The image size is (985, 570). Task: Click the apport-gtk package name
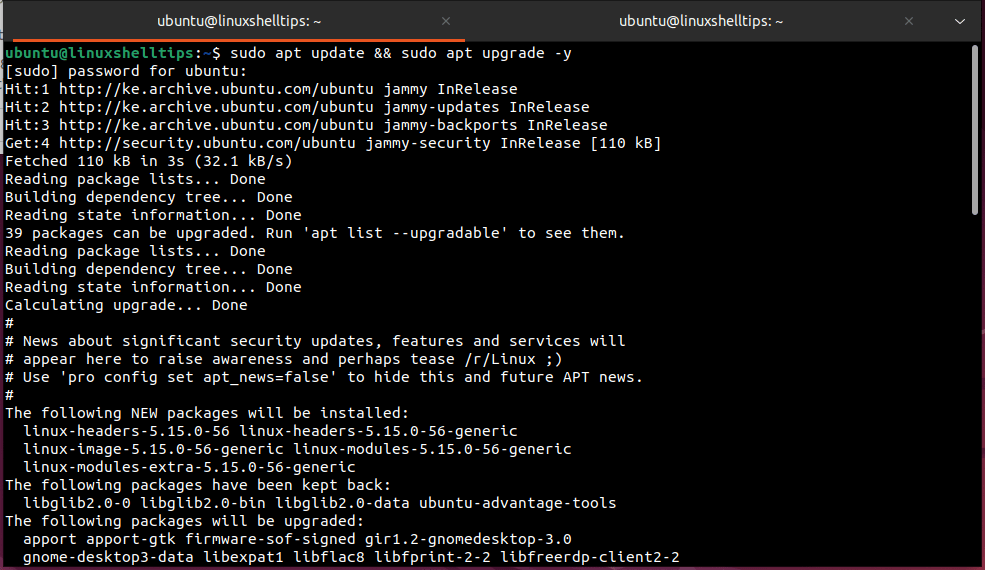click(131, 539)
